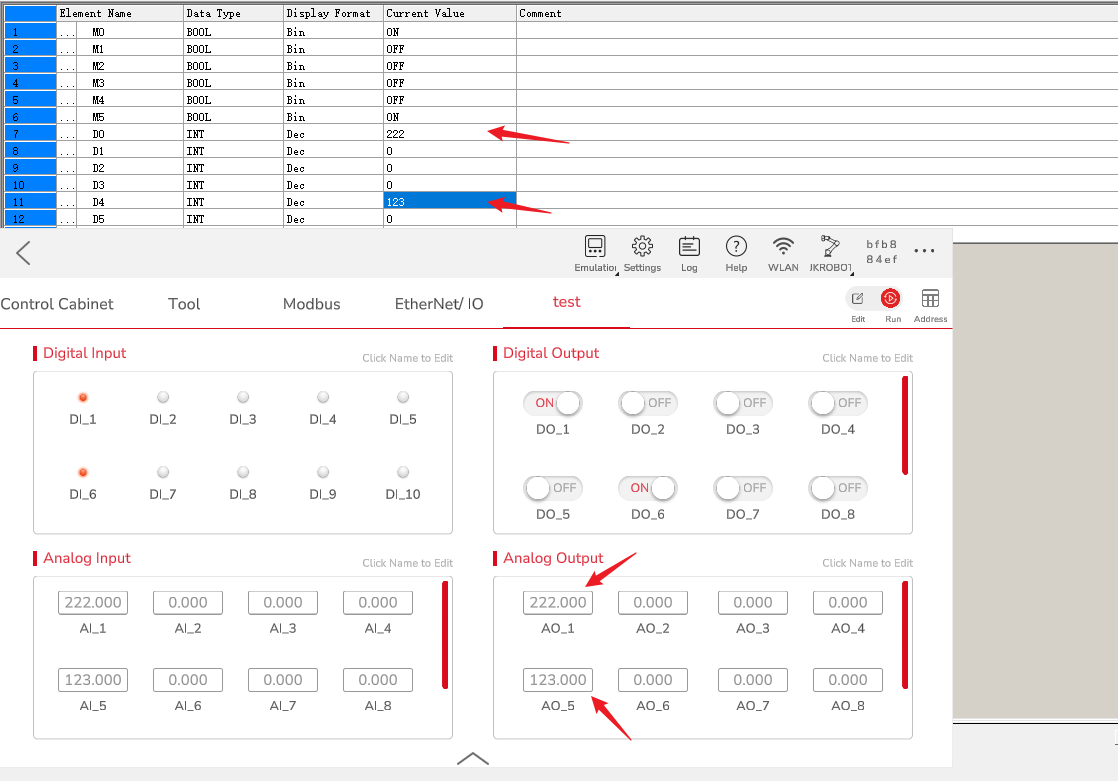Toggle DO_2 digital output on

pyautogui.click(x=647, y=403)
